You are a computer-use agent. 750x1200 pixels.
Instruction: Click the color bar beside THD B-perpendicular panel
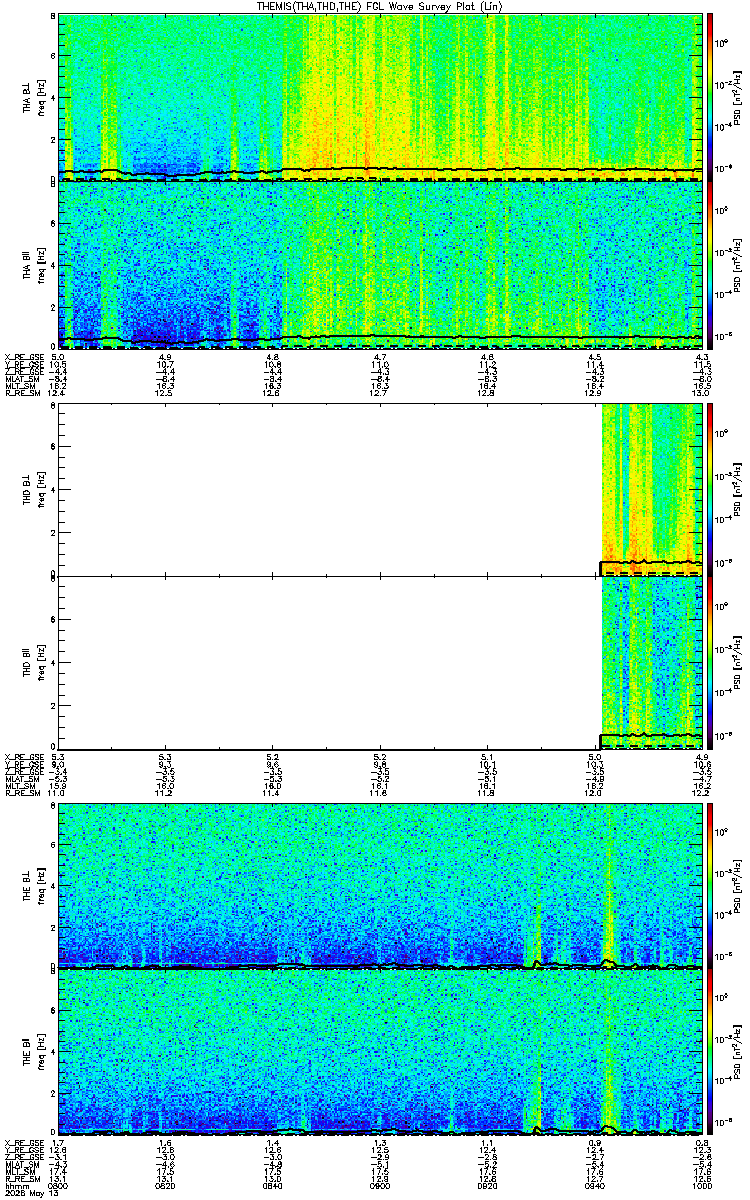click(x=710, y=490)
